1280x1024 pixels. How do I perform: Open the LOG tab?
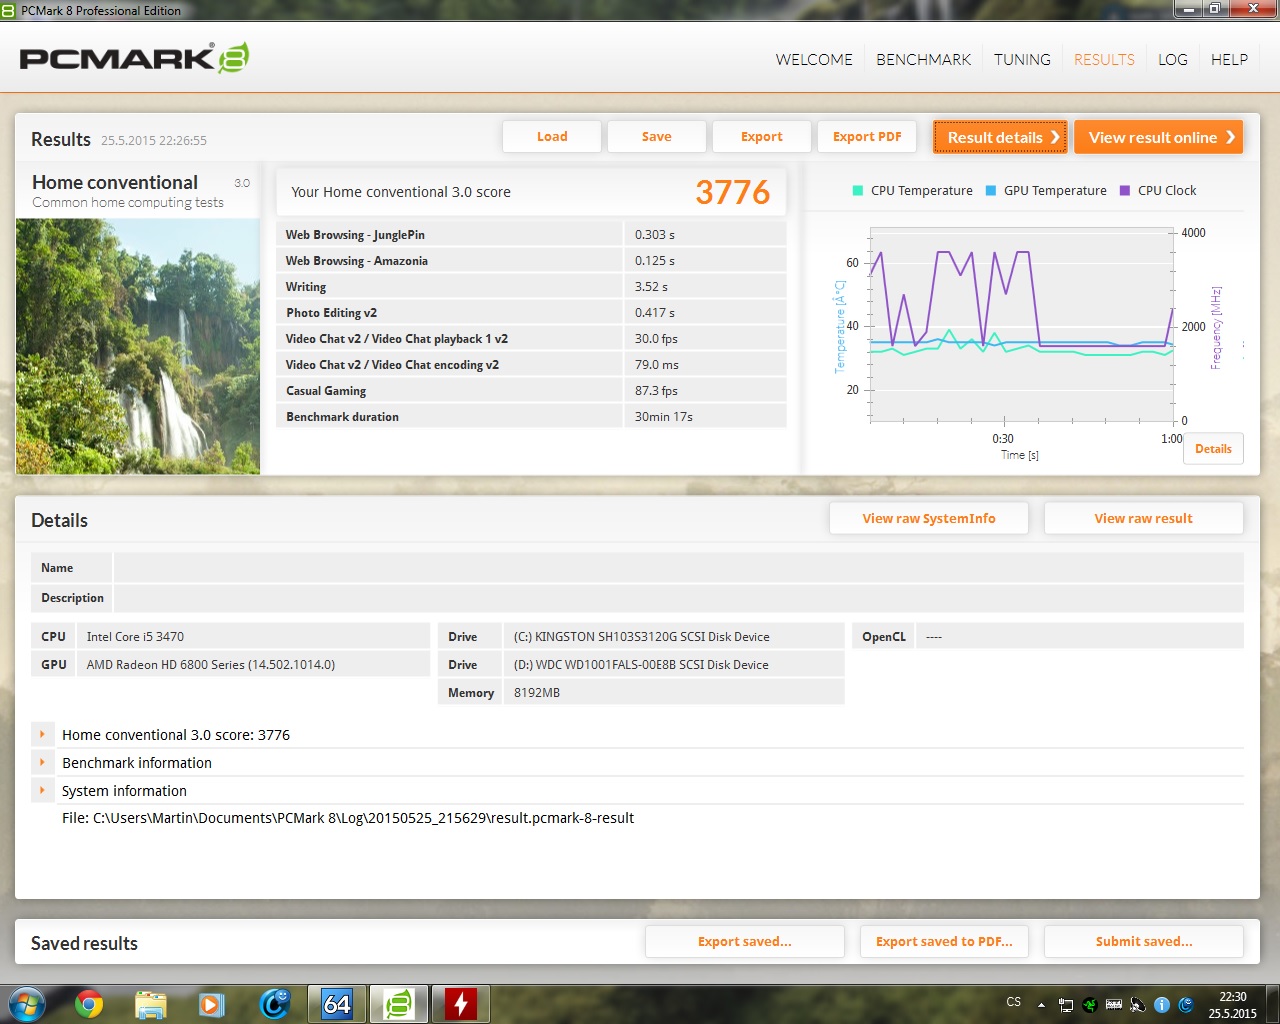(x=1173, y=59)
